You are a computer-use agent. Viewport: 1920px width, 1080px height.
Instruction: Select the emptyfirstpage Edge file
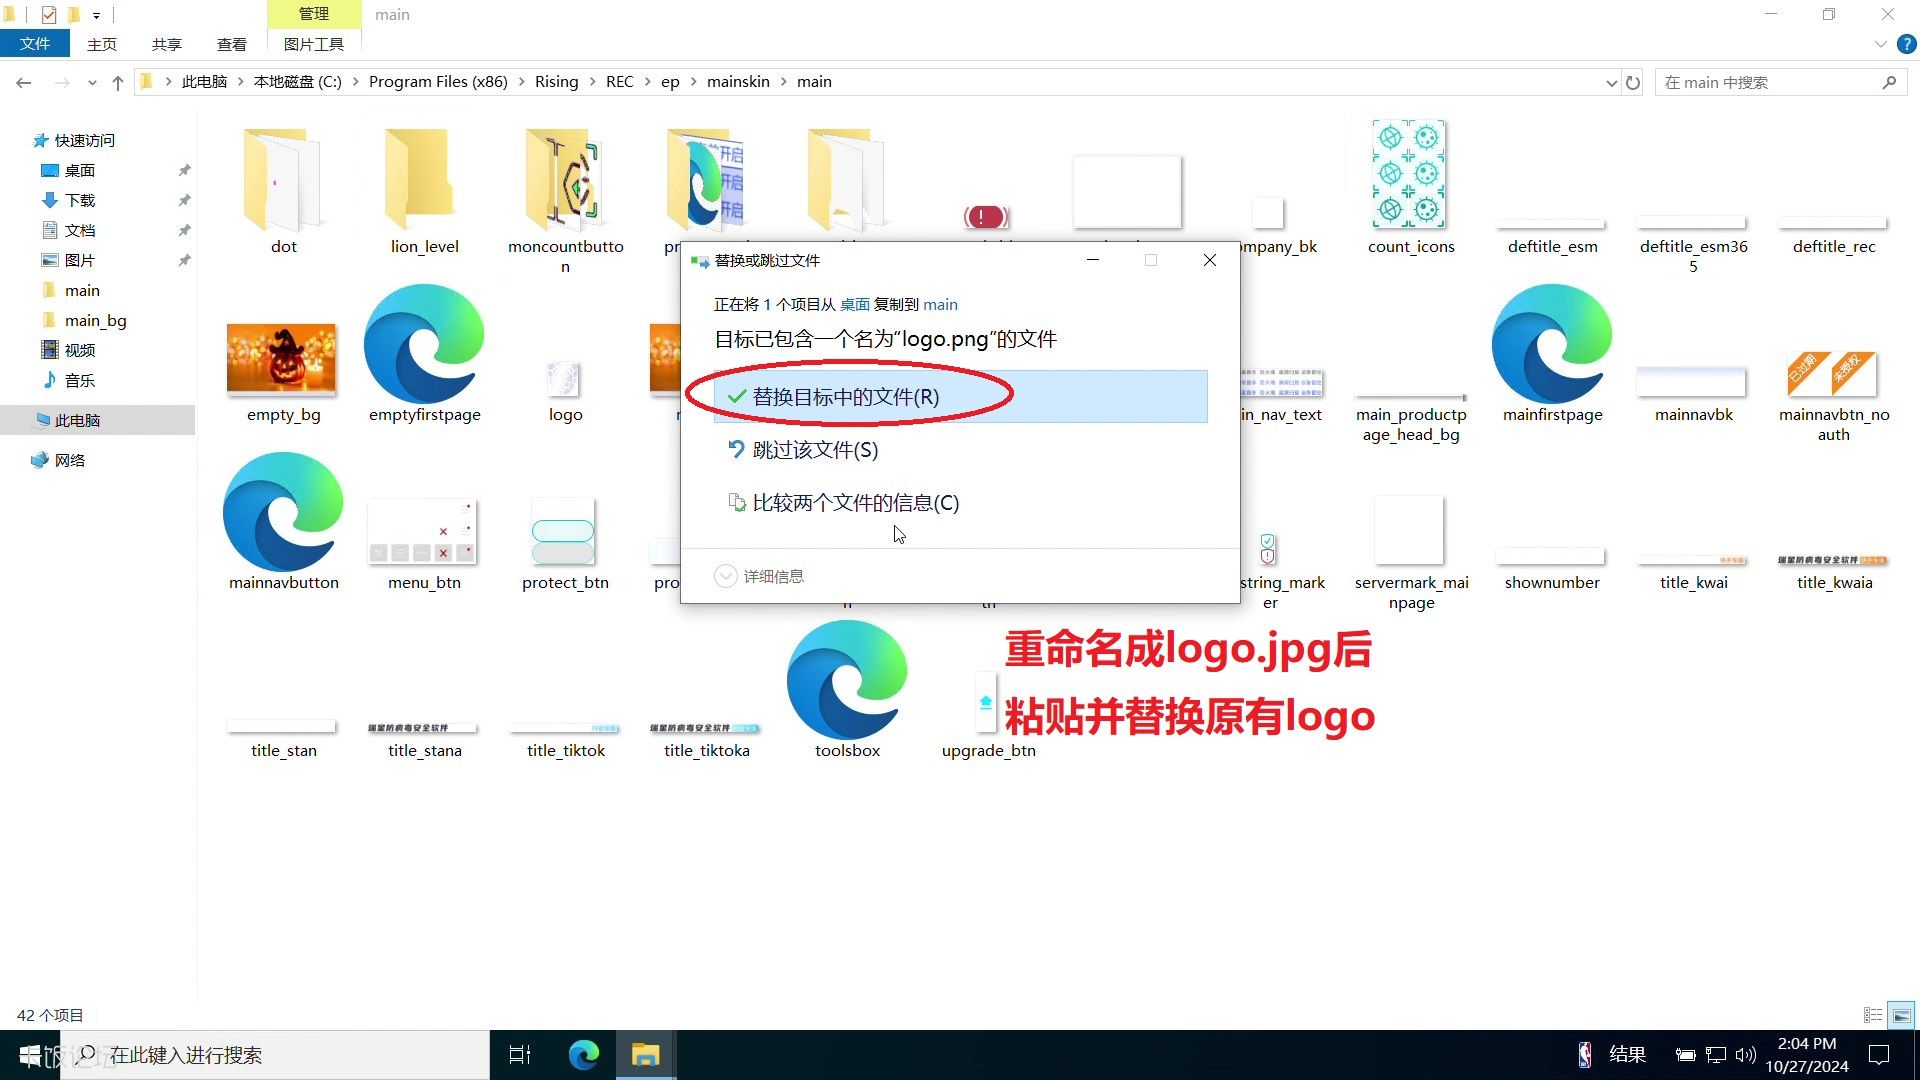click(x=424, y=355)
